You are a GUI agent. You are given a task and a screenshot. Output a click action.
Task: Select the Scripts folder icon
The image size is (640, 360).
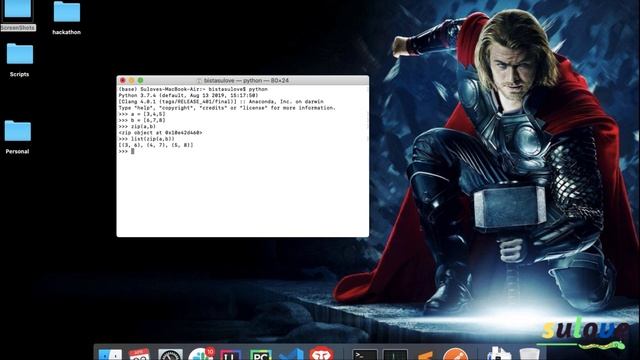click(x=20, y=54)
